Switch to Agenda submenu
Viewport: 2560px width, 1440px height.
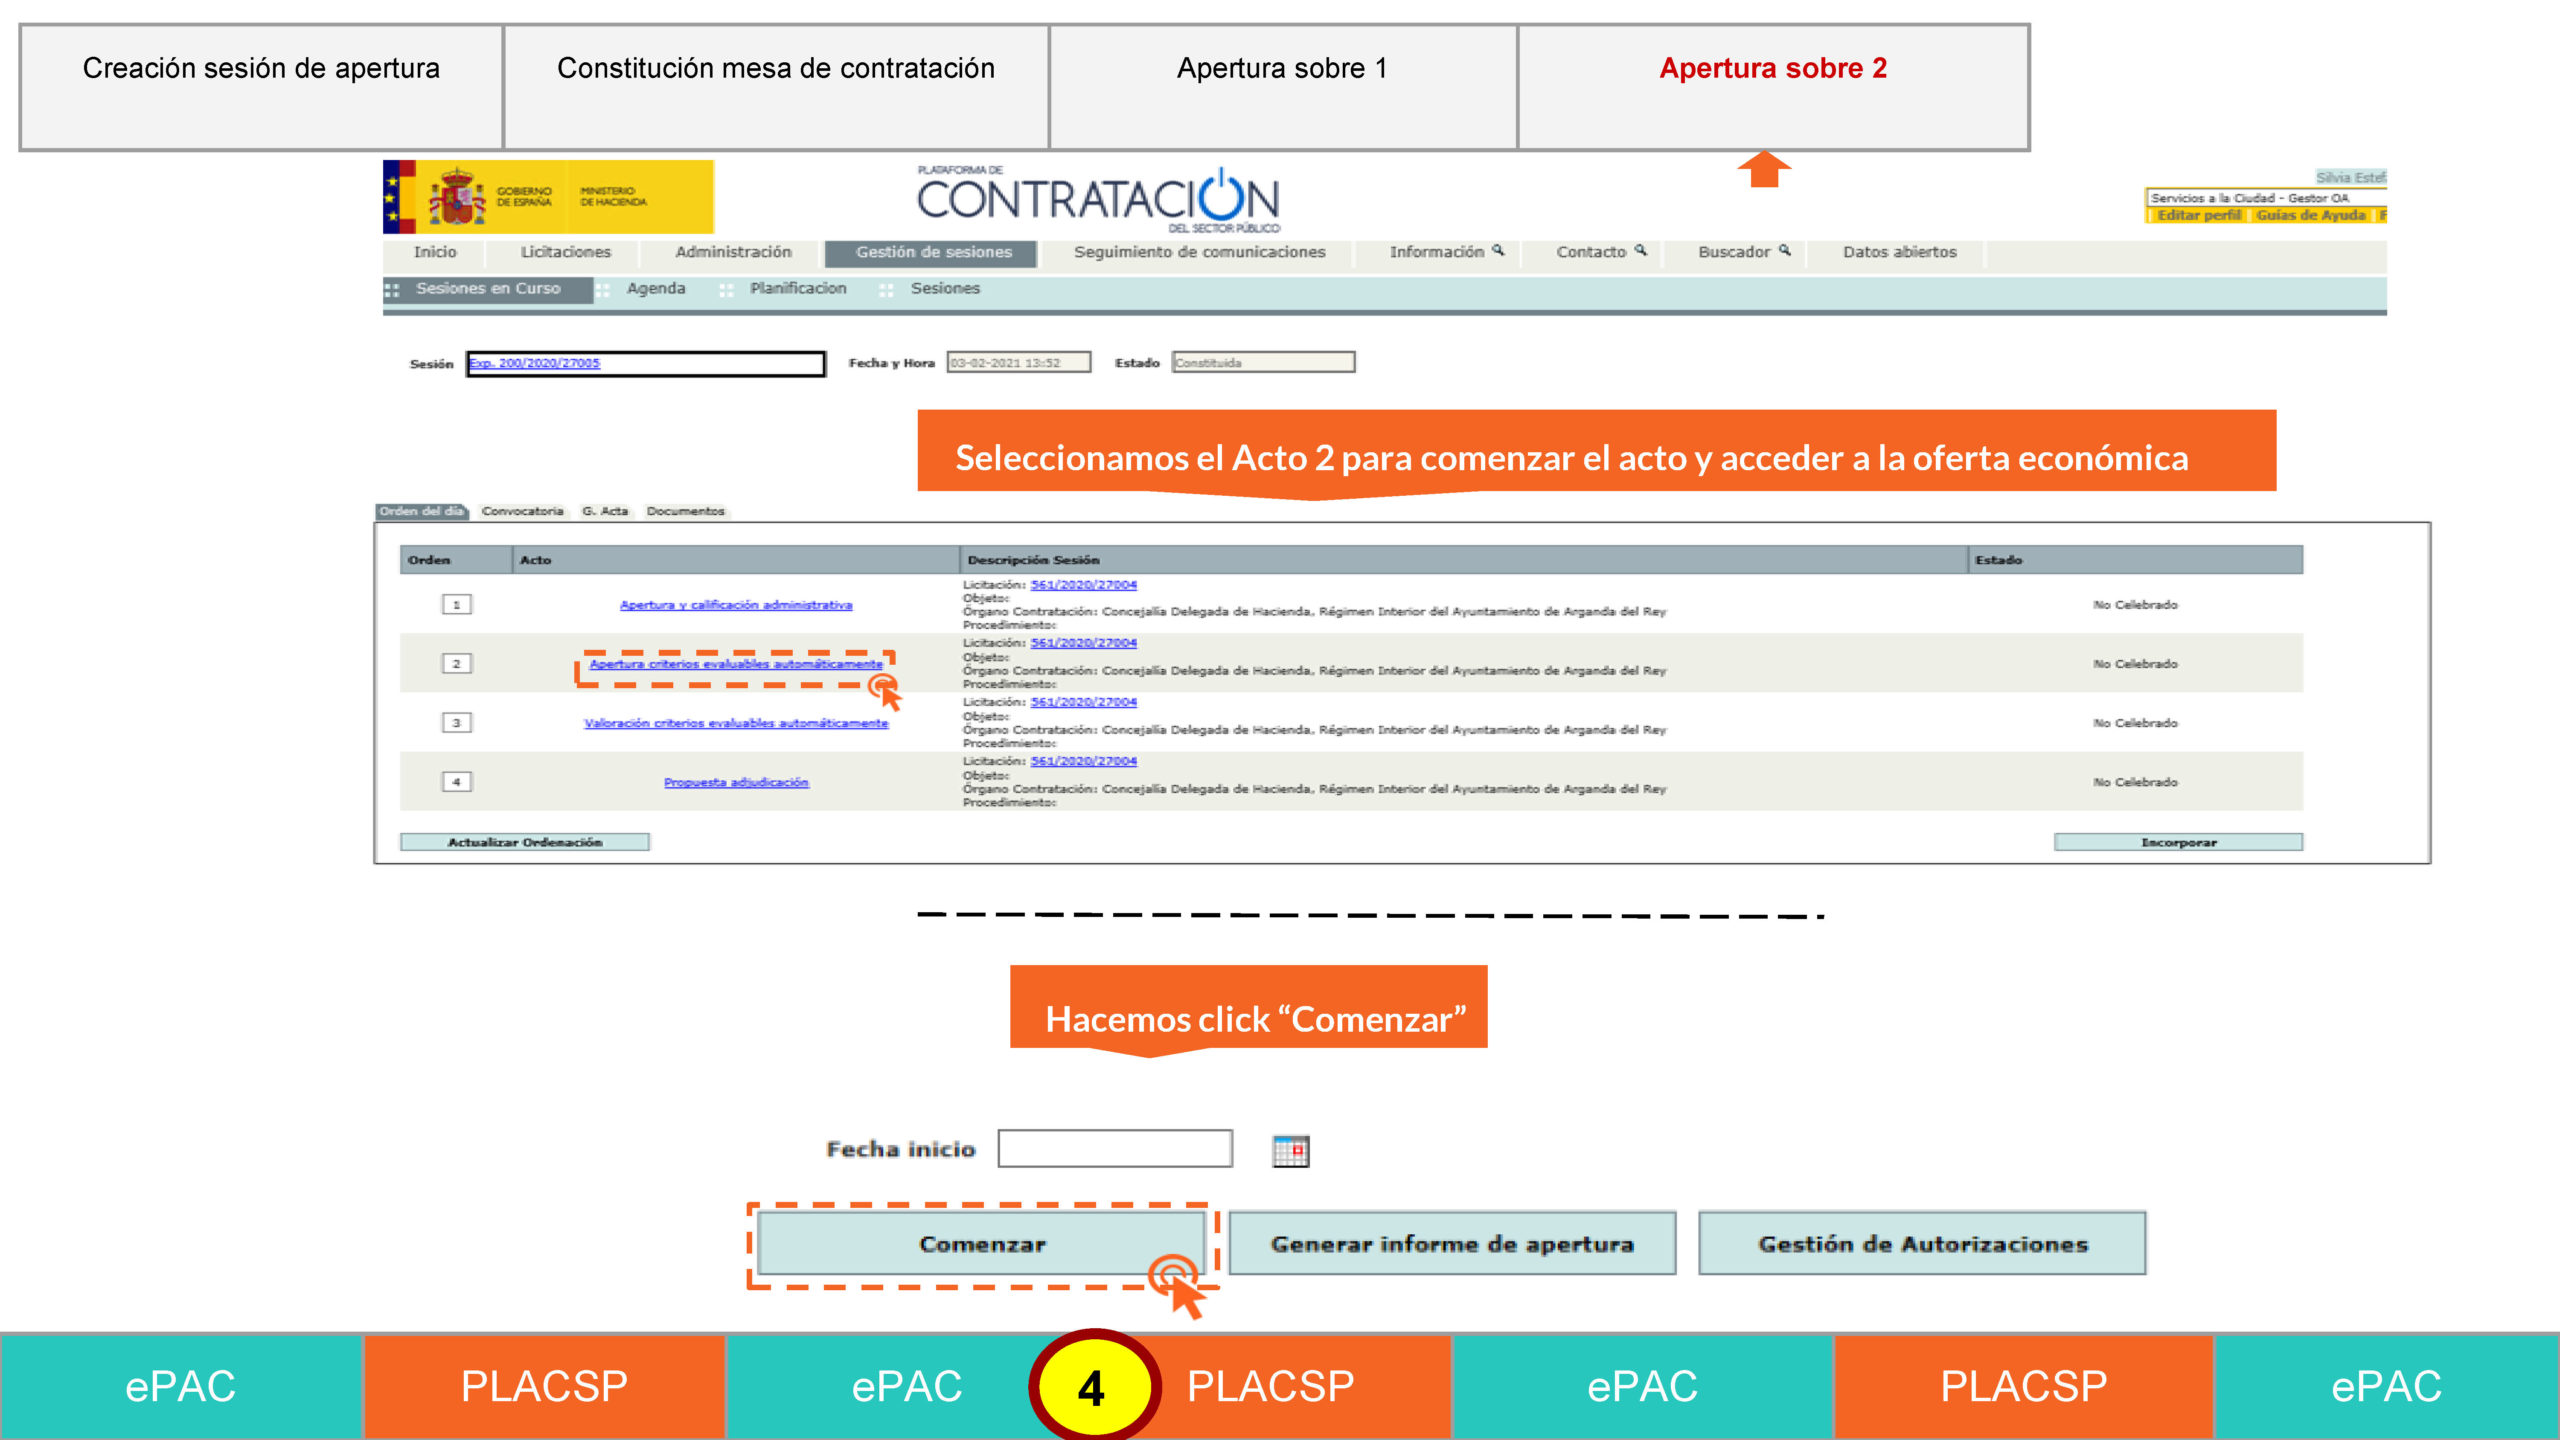[x=656, y=288]
